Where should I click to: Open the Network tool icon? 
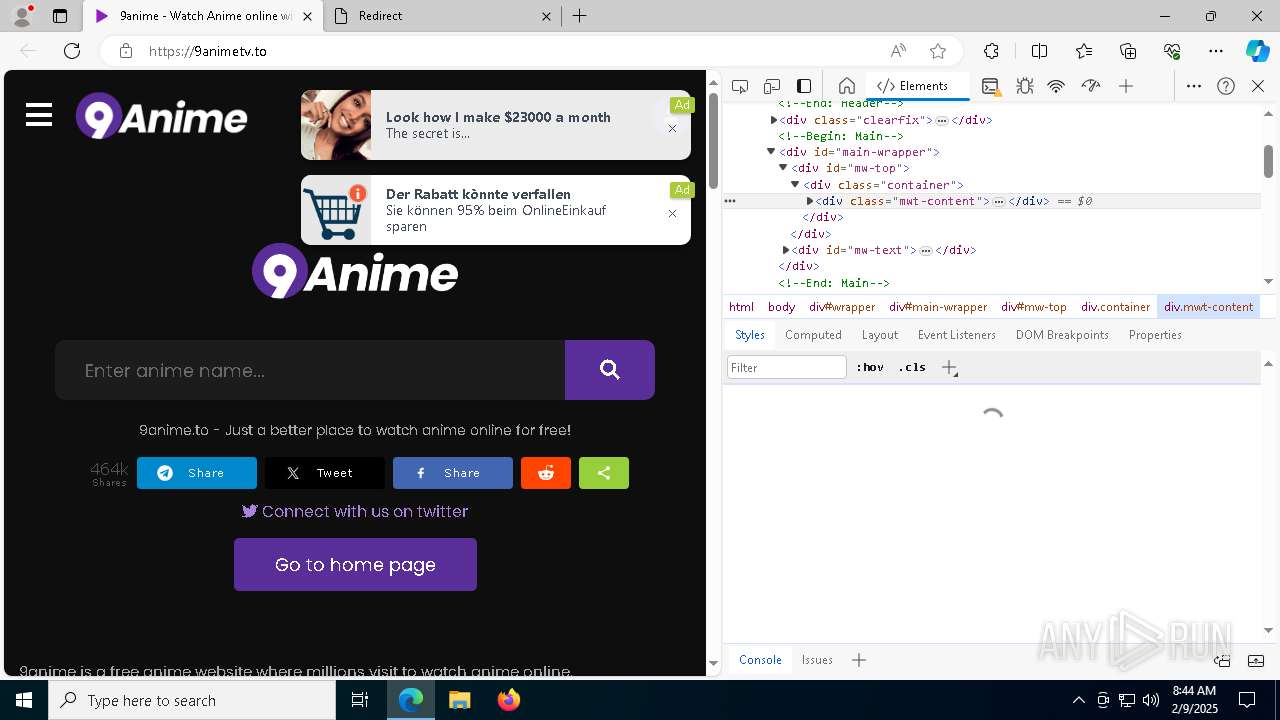(x=1056, y=86)
